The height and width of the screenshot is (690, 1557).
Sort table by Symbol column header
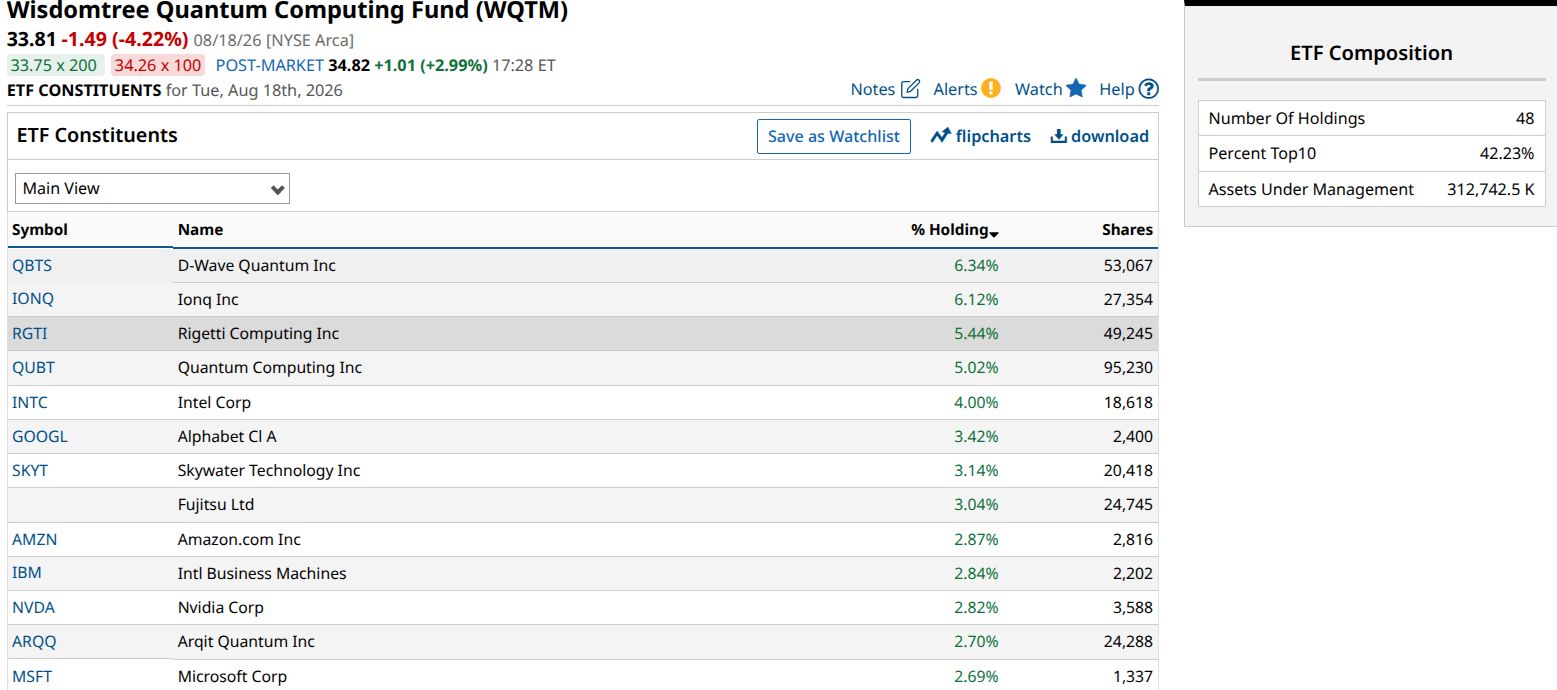pyautogui.click(x=40, y=229)
